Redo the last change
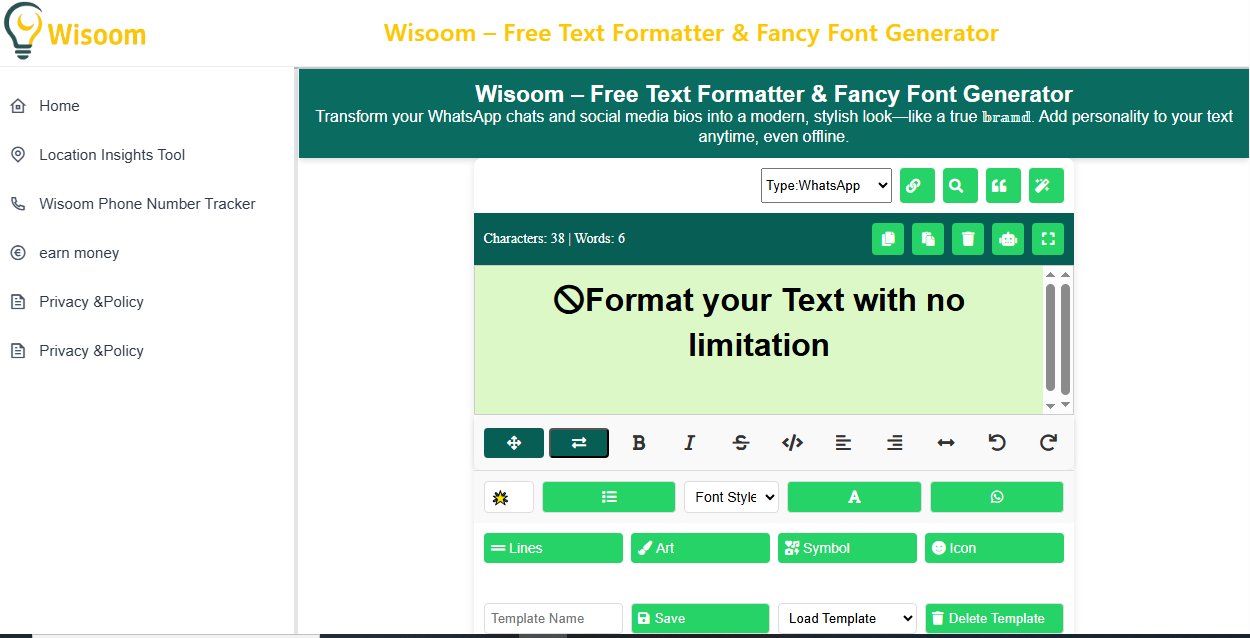The width and height of the screenshot is (1250, 638). pos(1048,443)
